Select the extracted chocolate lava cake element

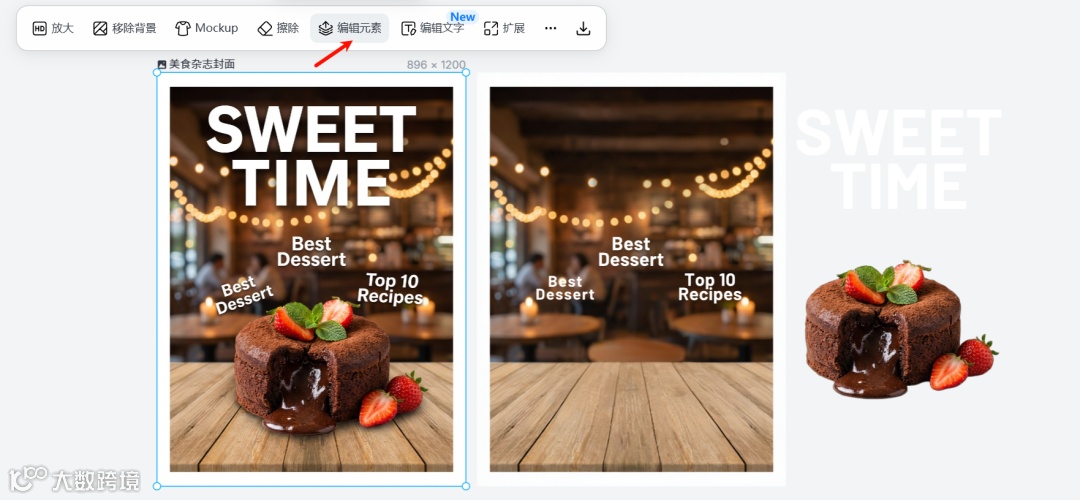(900, 330)
